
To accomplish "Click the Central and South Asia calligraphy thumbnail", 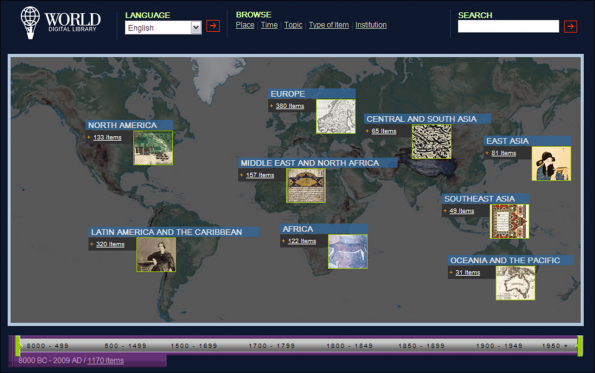I will (x=431, y=142).
